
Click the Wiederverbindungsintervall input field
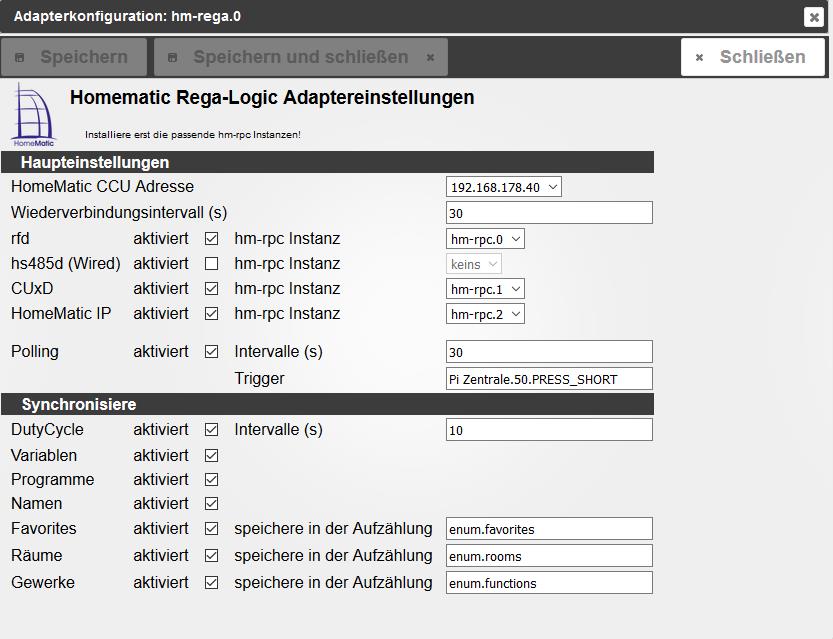pyautogui.click(x=549, y=213)
